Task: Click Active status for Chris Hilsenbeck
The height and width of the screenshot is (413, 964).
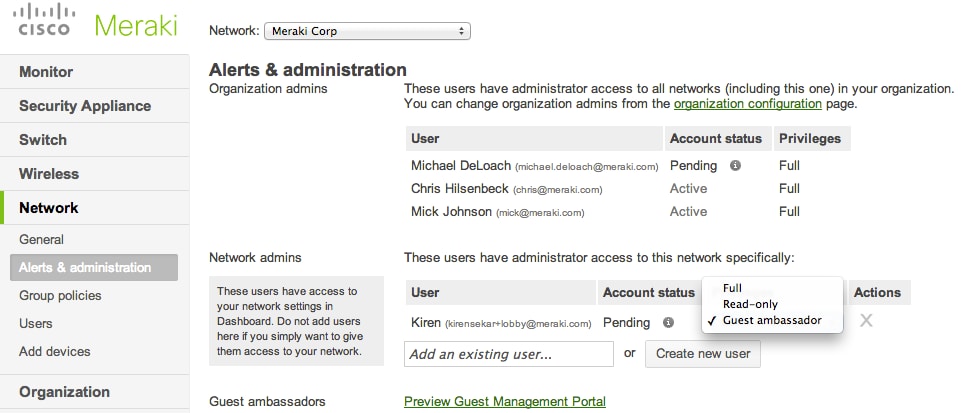Action: tap(689, 189)
